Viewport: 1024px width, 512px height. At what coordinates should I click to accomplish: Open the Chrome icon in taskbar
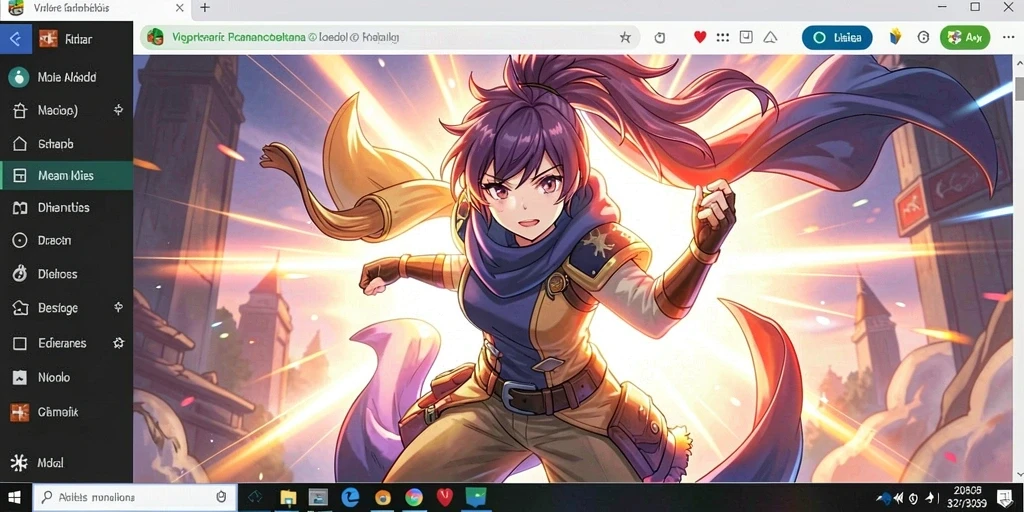[x=413, y=498]
